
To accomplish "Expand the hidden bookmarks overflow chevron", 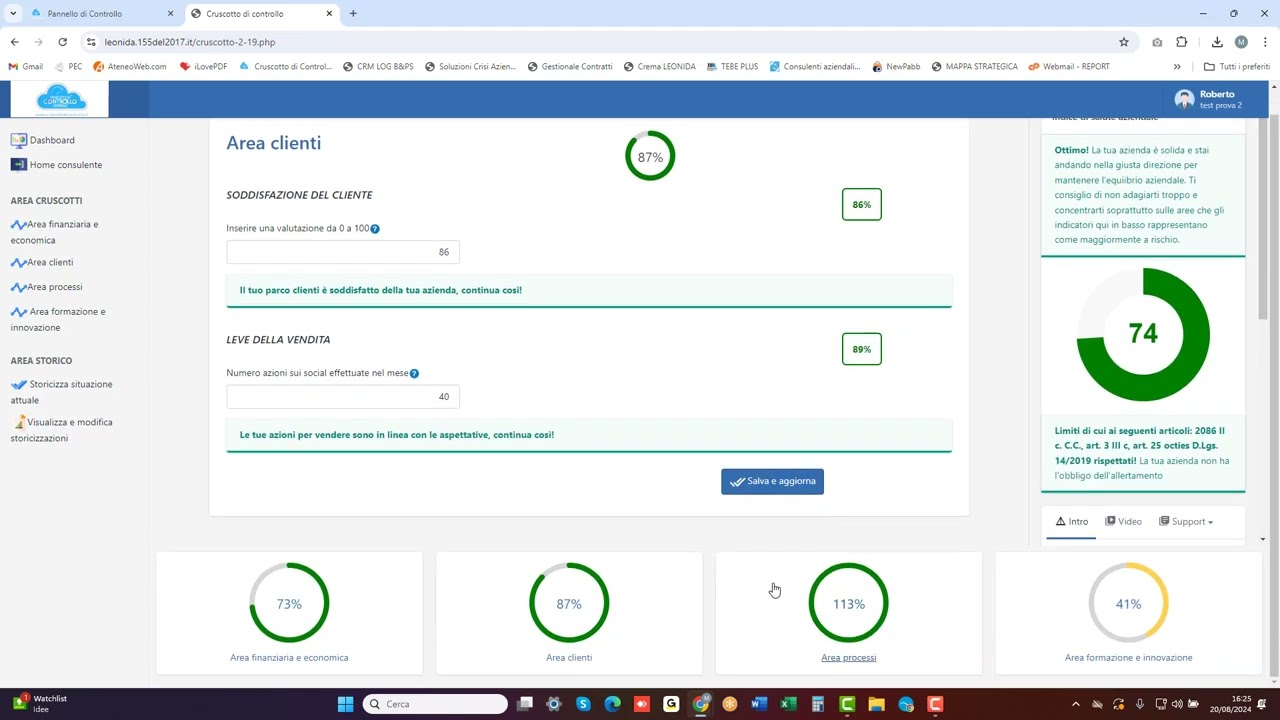I will (1177, 67).
